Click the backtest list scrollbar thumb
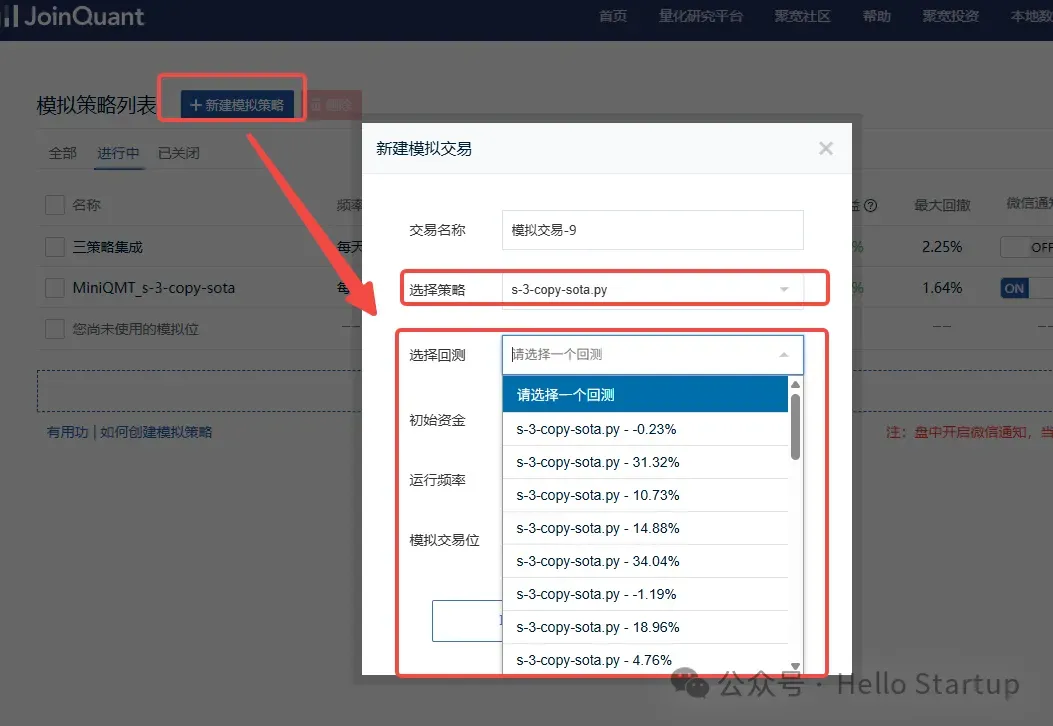This screenshot has height=726, width=1053. pos(795,425)
